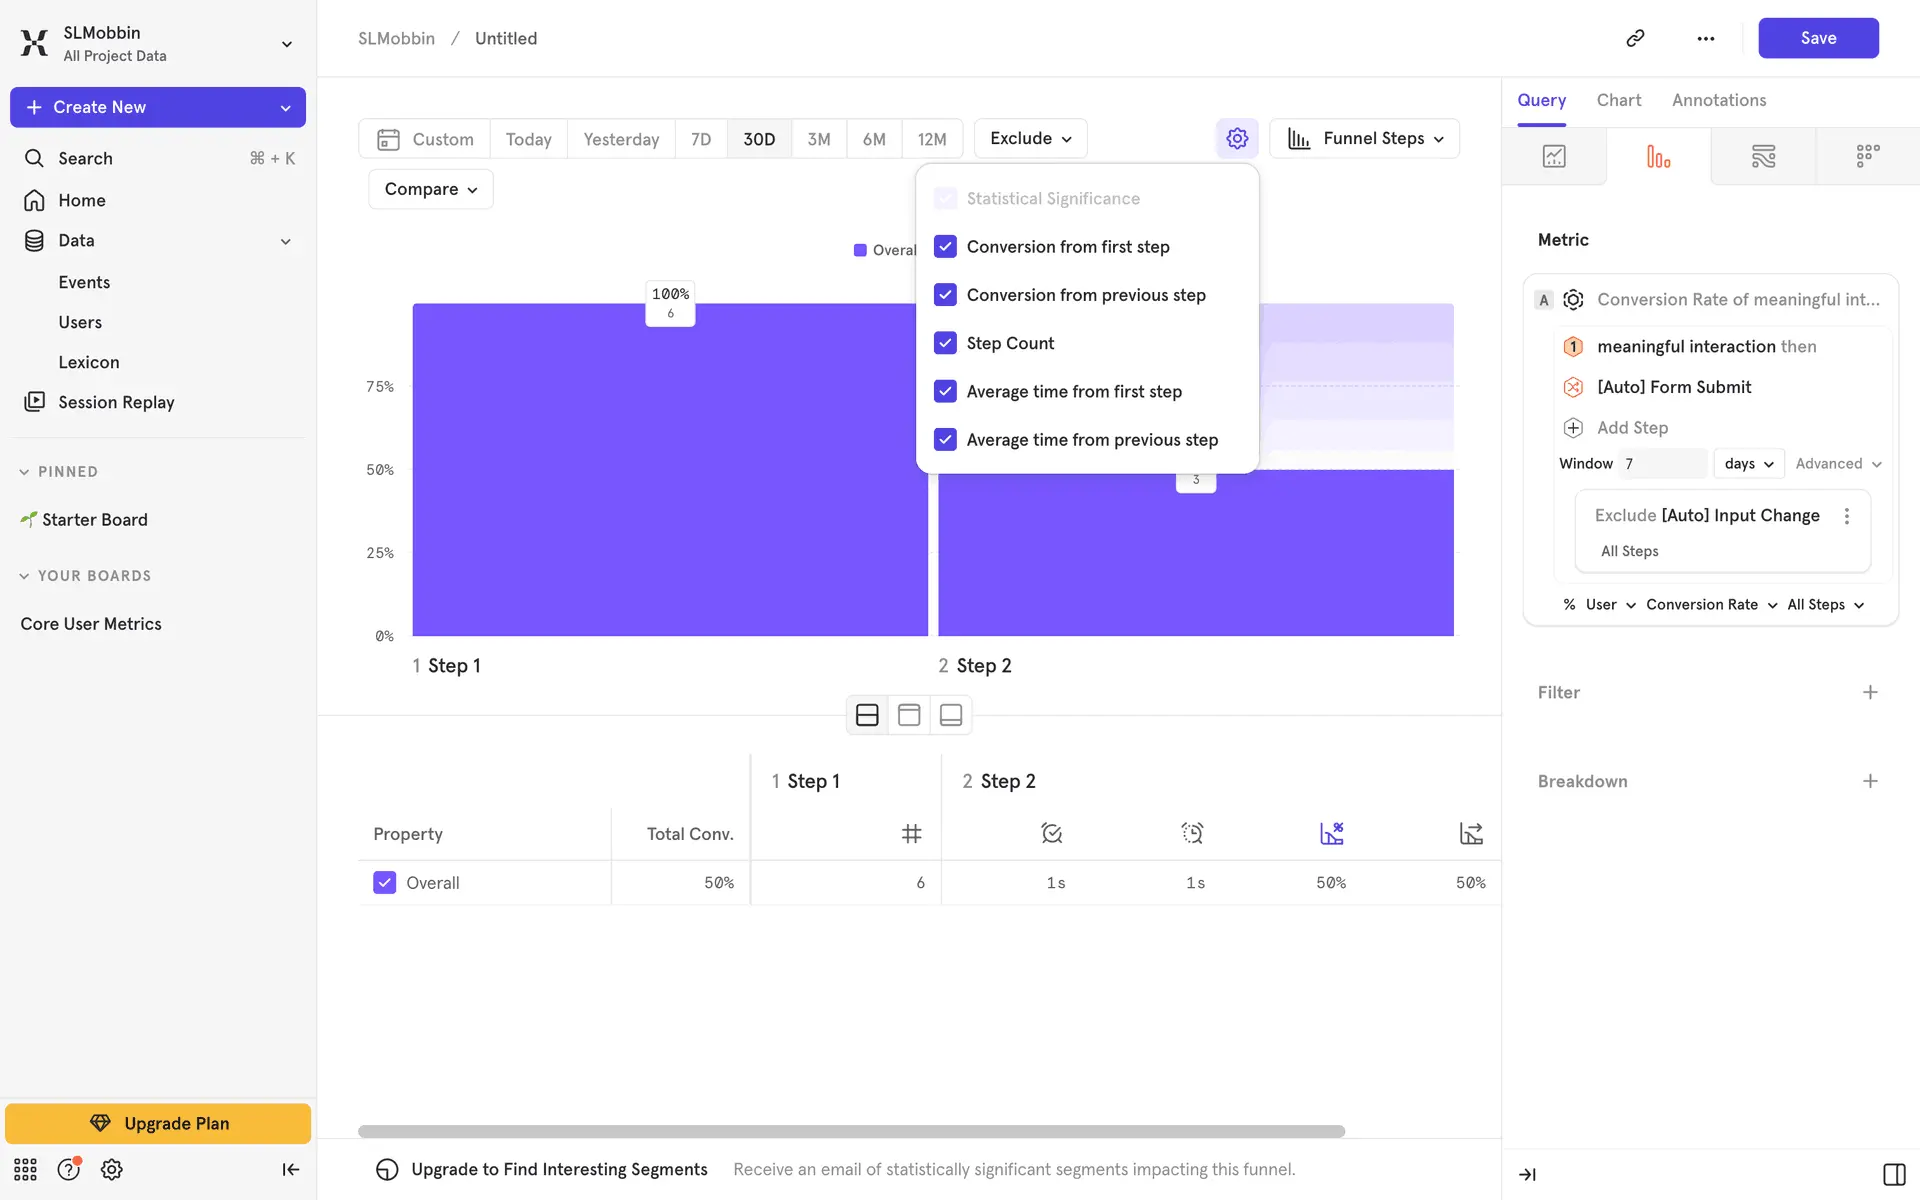This screenshot has height=1200, width=1920.
Task: Open the three-dot more options menu
Action: click(1706, 38)
